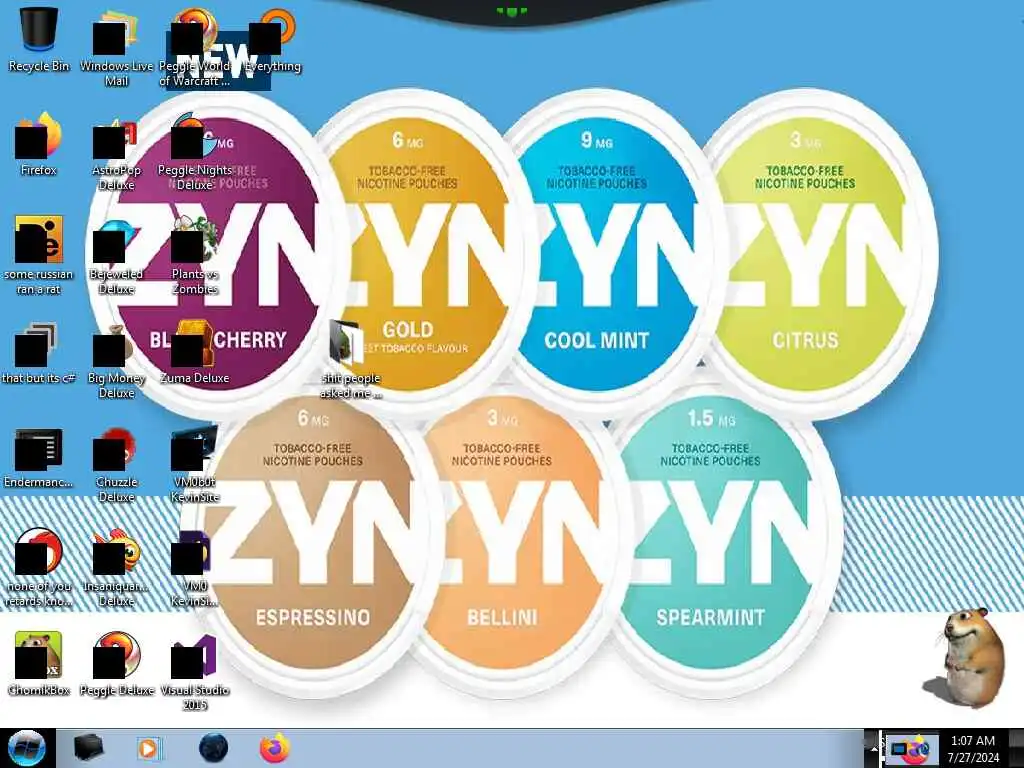This screenshot has width=1024, height=768.
Task: Open the dark globe browser on the taskbar
Action: coord(213,748)
